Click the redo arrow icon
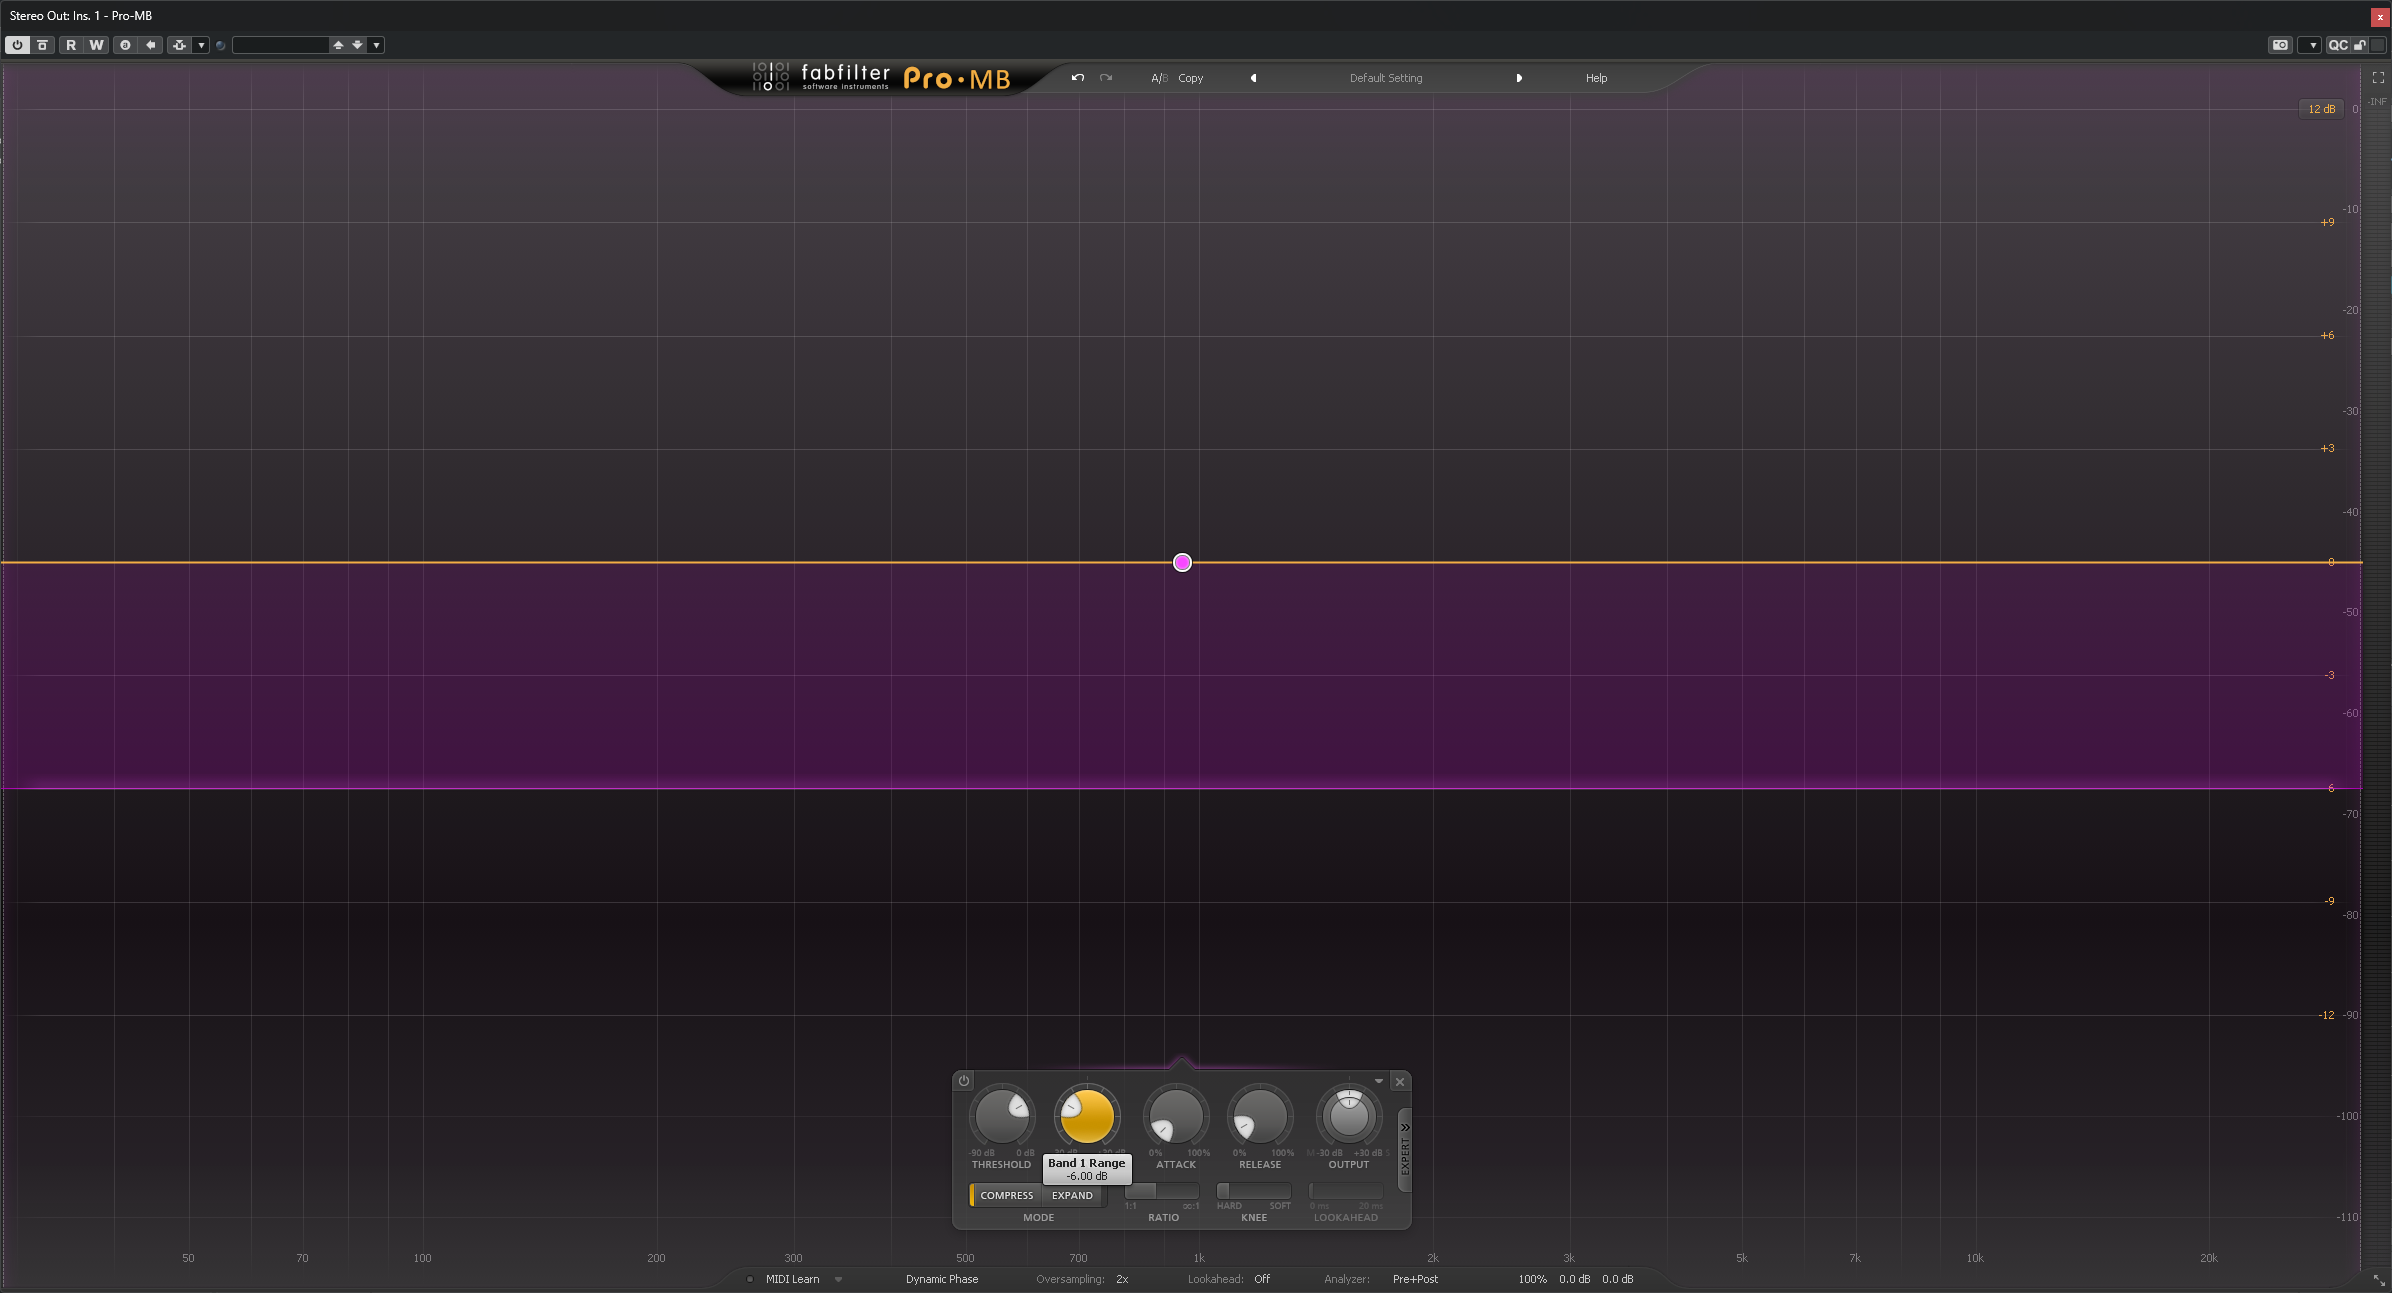2392x1293 pixels. 1106,78
